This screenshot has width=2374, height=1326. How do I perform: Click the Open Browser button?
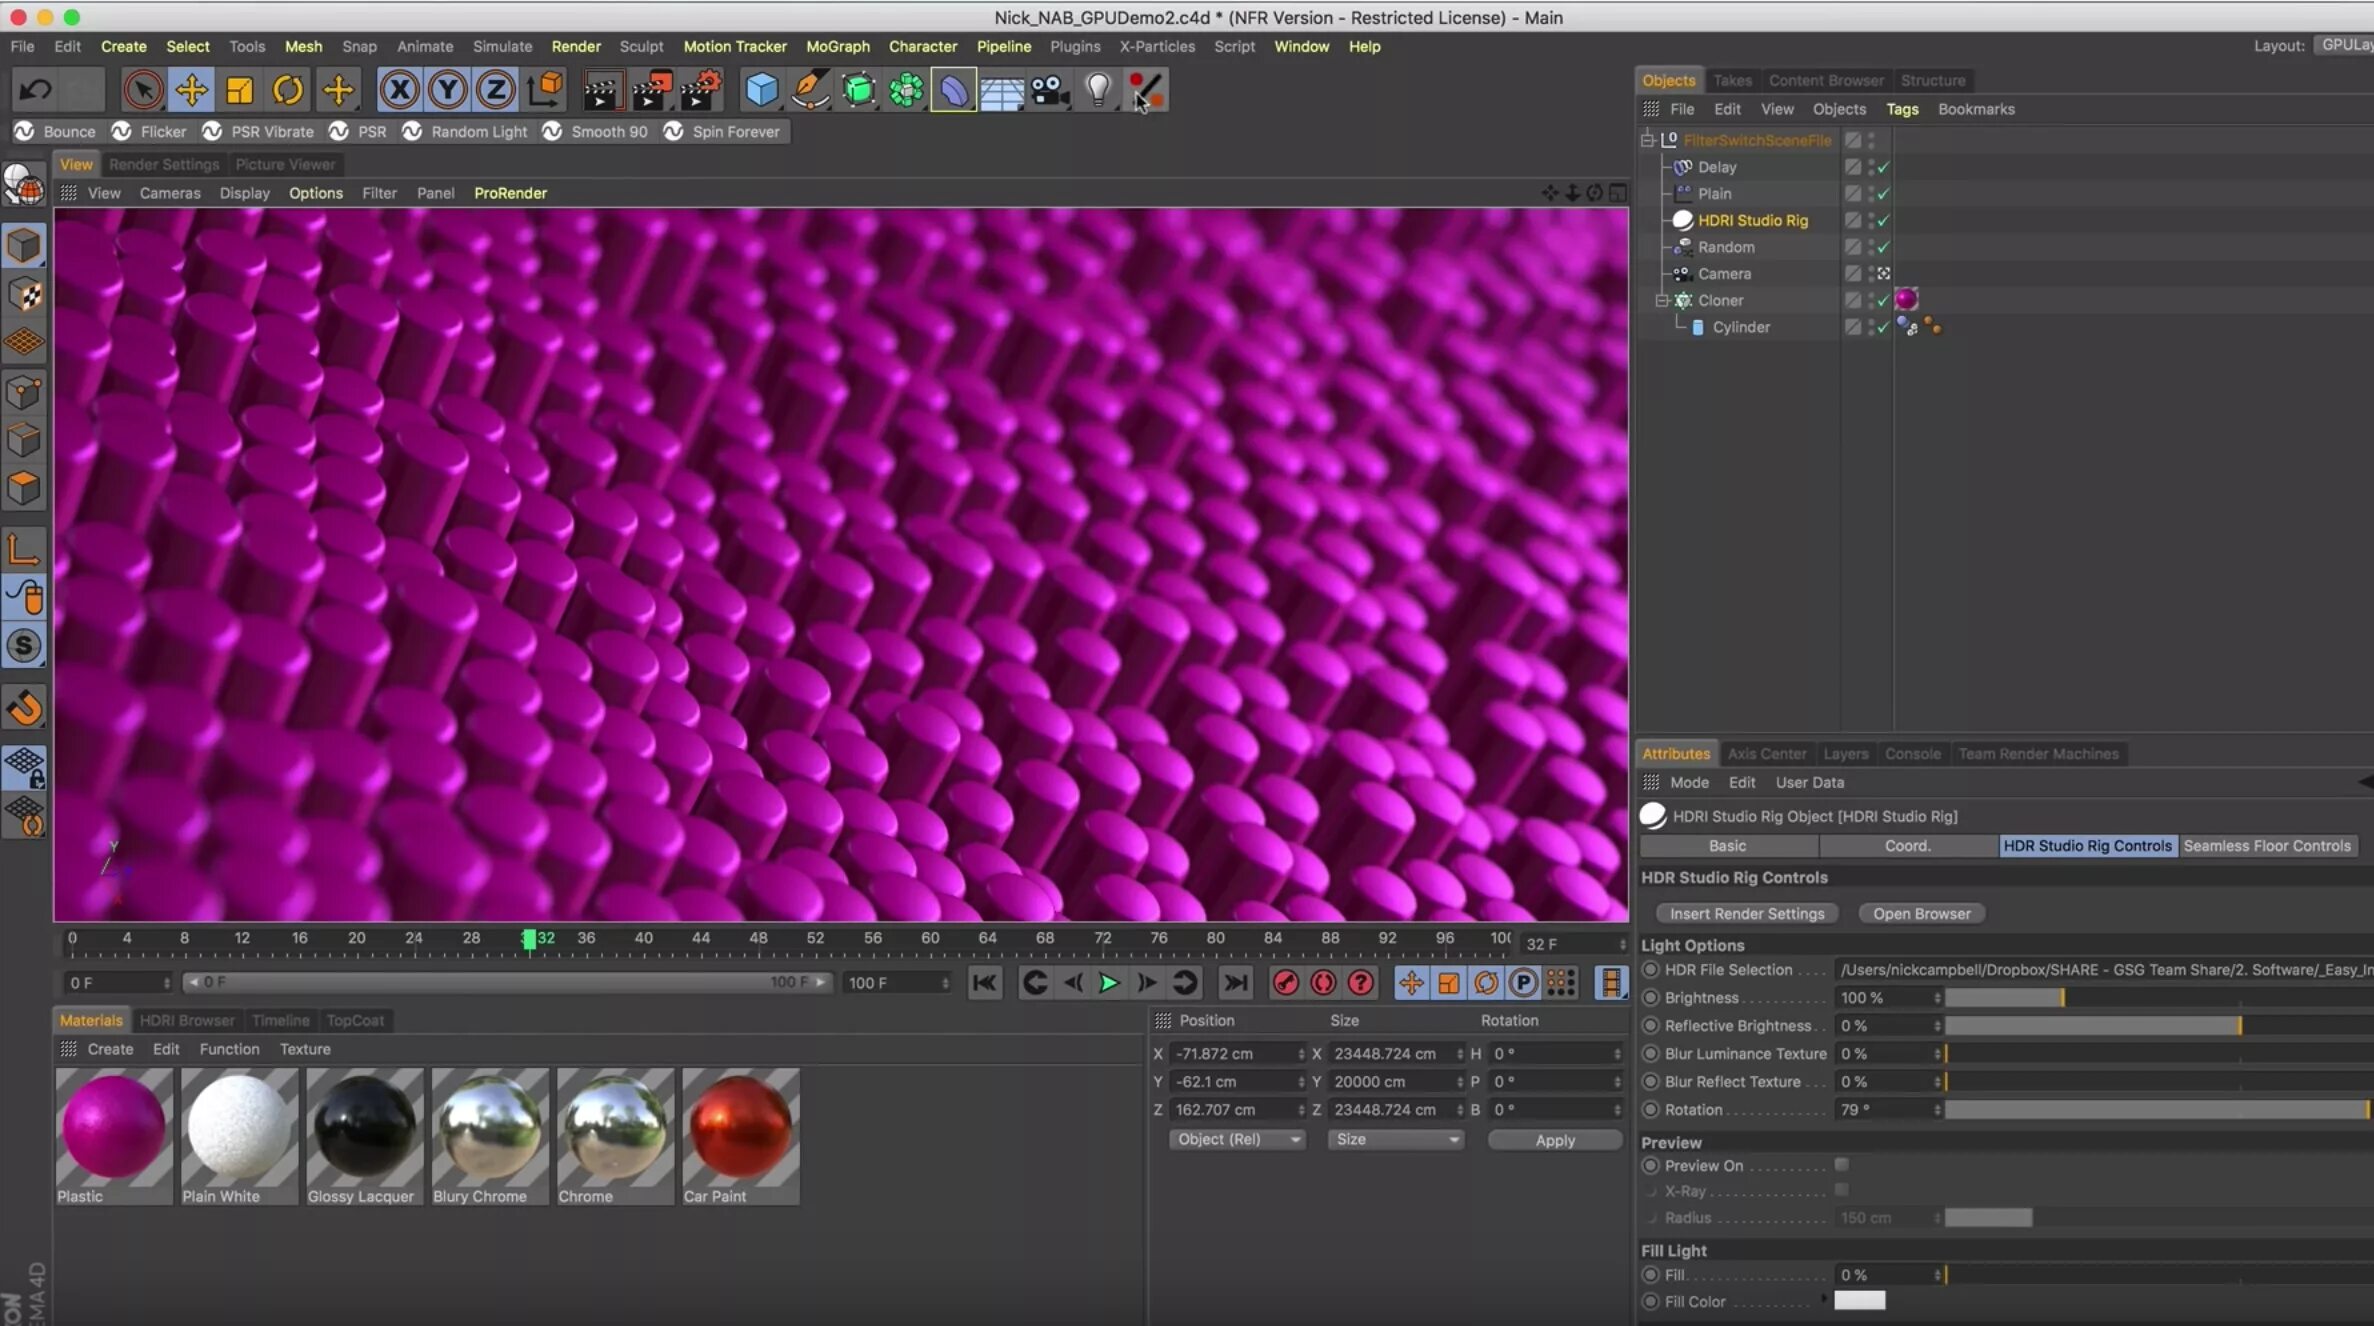pos(1921,914)
